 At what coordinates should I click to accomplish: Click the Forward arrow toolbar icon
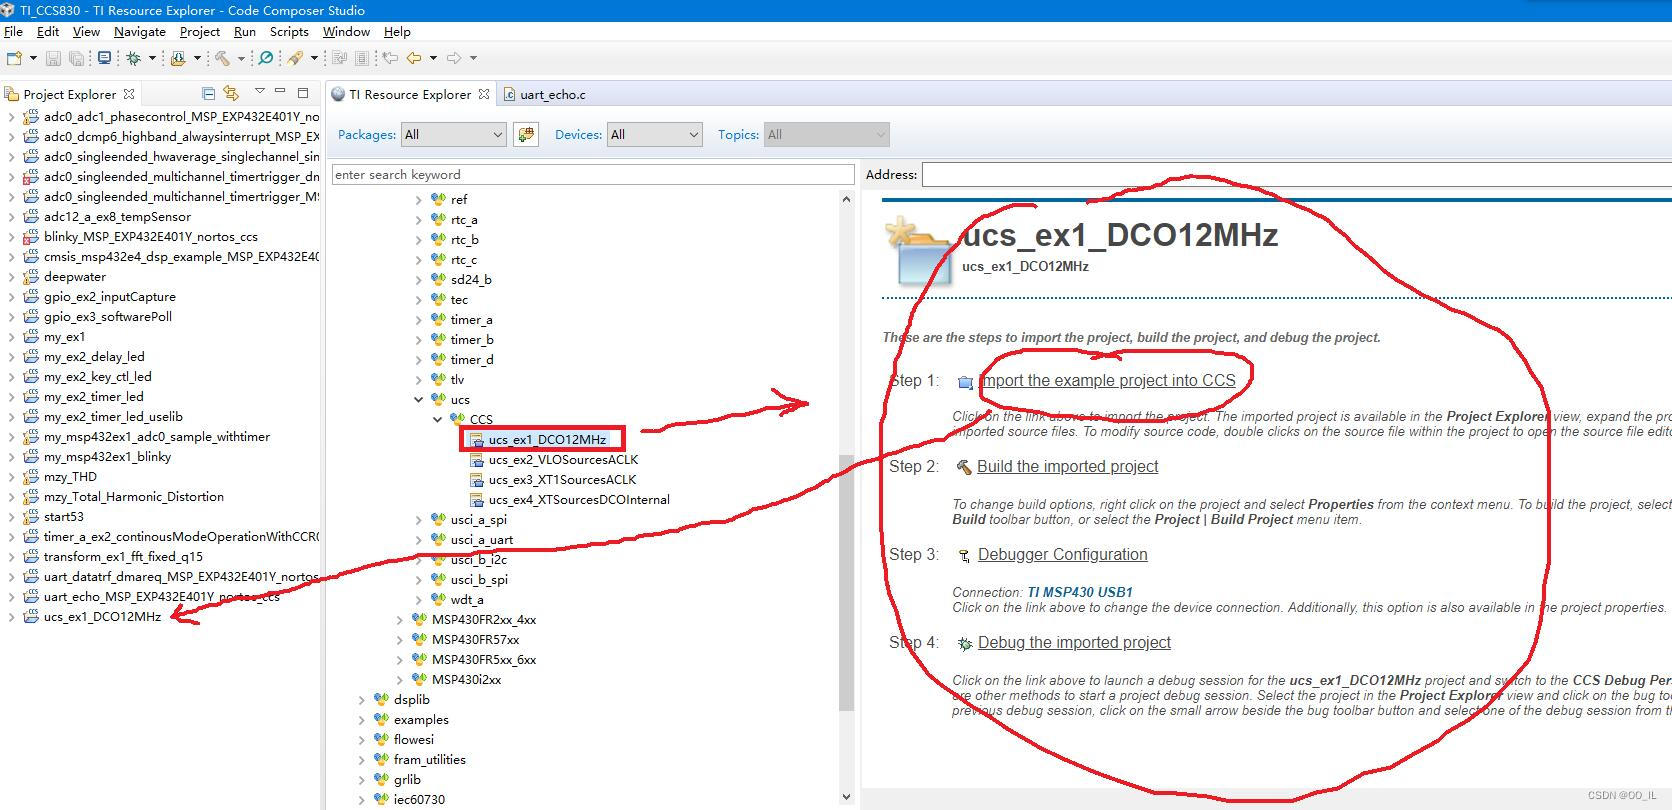click(x=454, y=58)
